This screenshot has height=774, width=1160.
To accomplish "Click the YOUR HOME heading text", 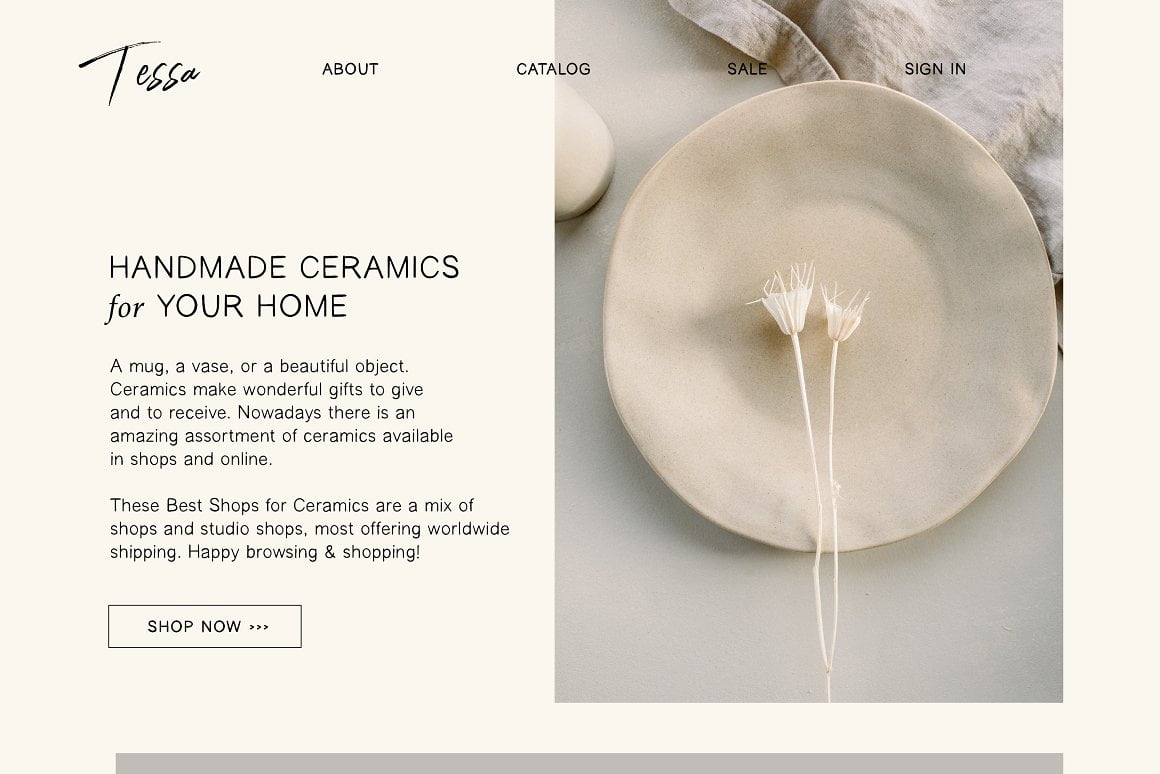I will pos(252,306).
